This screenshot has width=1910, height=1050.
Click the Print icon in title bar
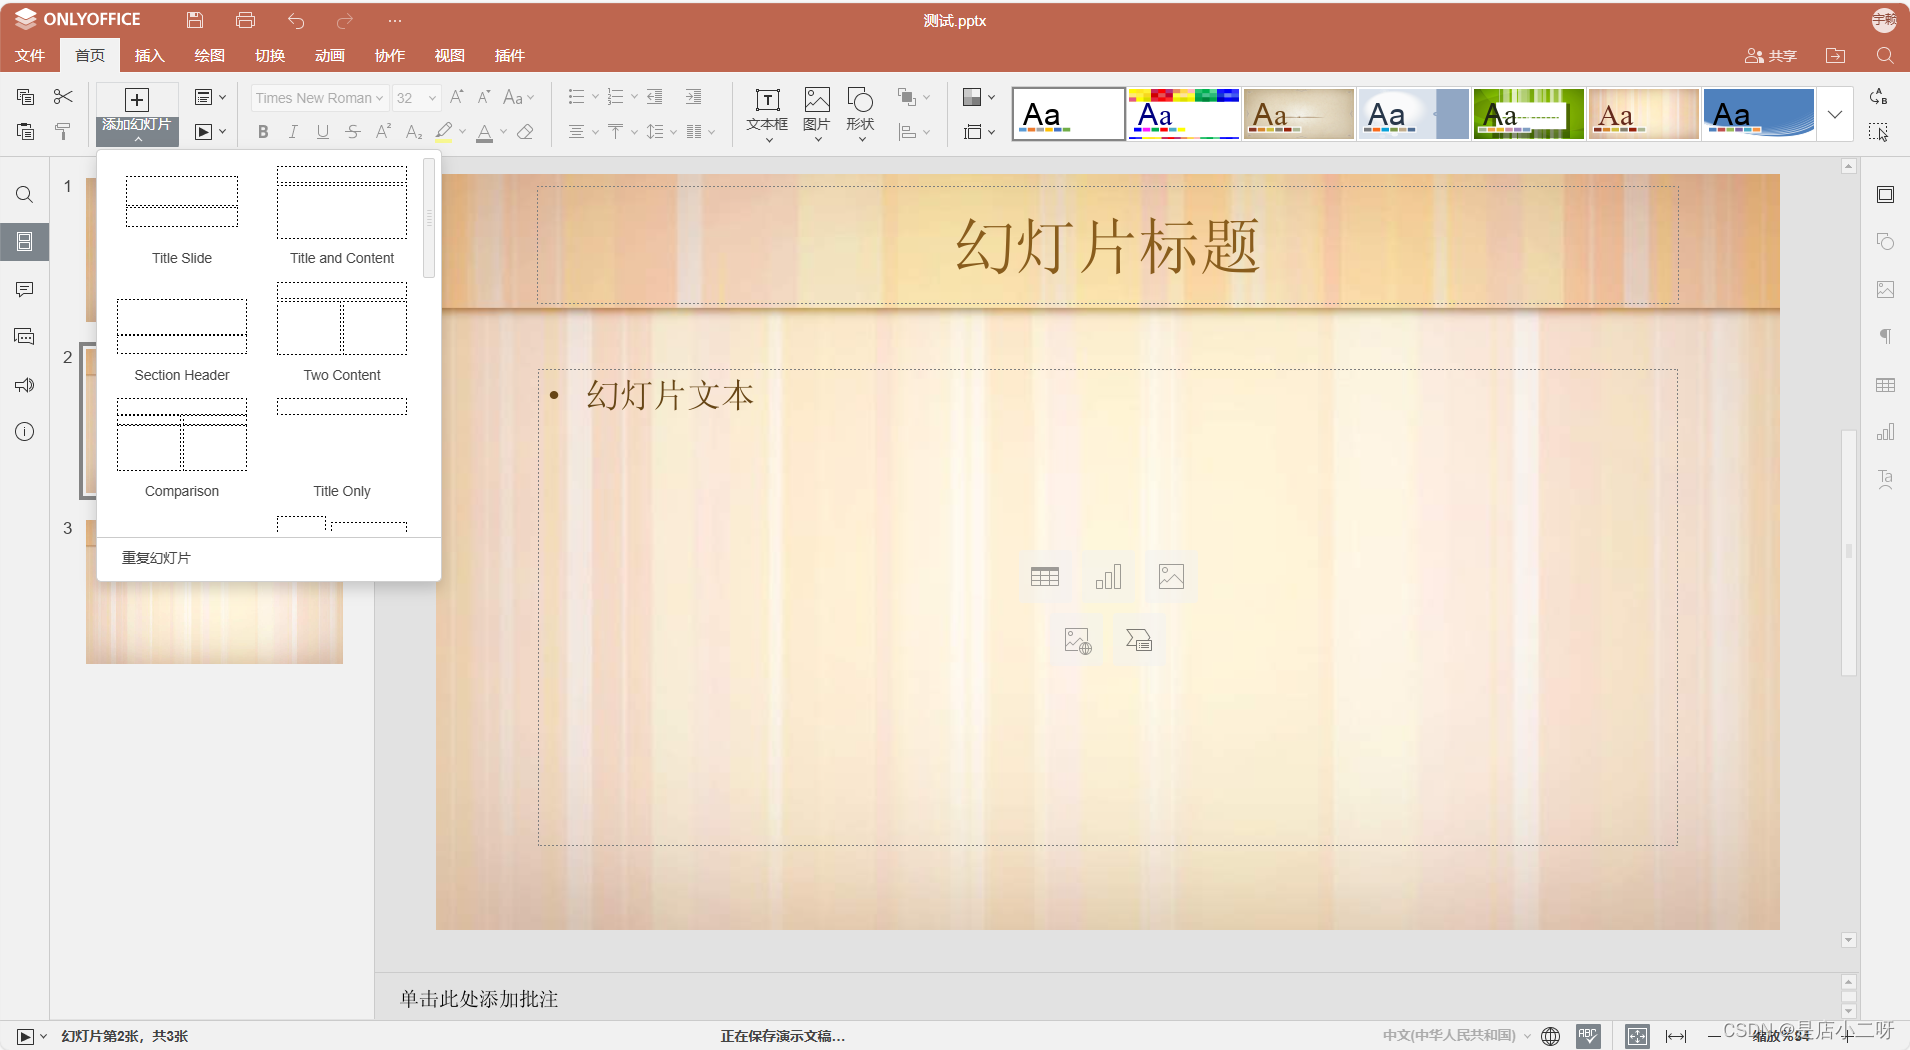245,20
